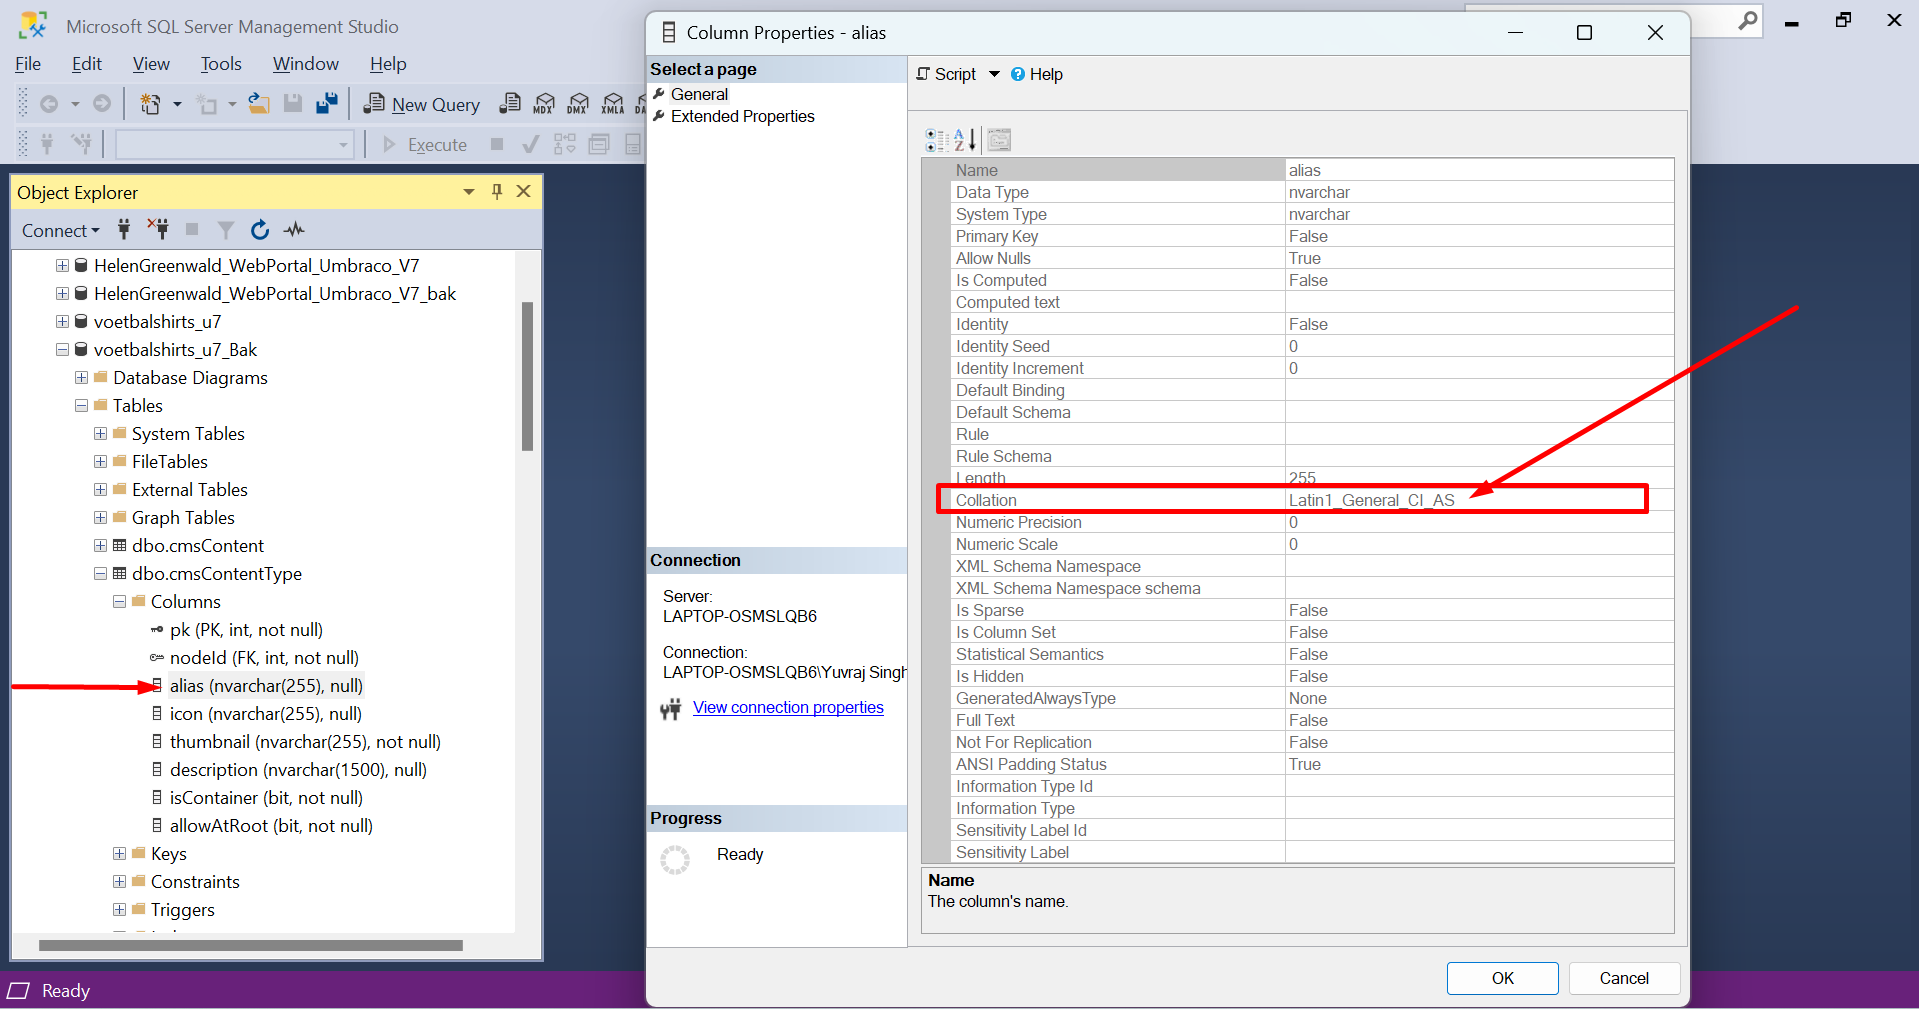The width and height of the screenshot is (1919, 1009).
Task: Select the pk (PK, int, not null) column
Action: coord(246,630)
